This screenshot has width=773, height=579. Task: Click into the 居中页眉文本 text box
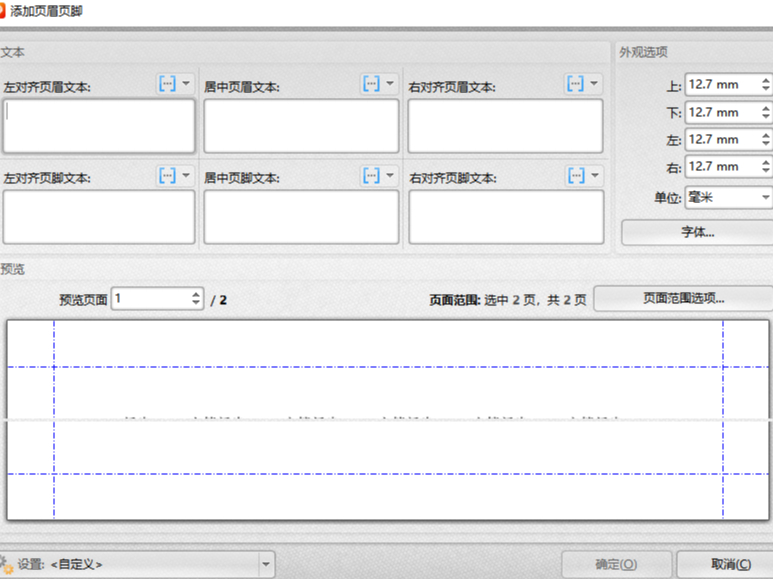pyautogui.click(x=301, y=126)
